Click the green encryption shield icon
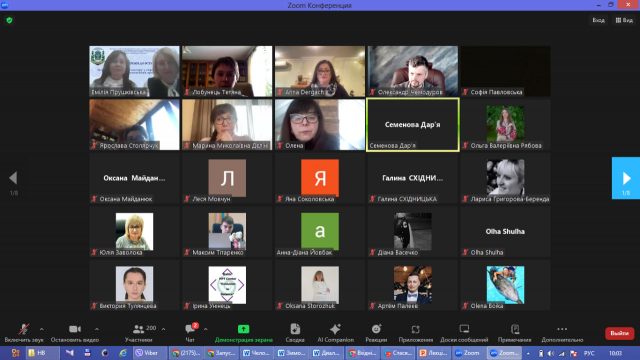This screenshot has height=360, width=640. [9, 20]
